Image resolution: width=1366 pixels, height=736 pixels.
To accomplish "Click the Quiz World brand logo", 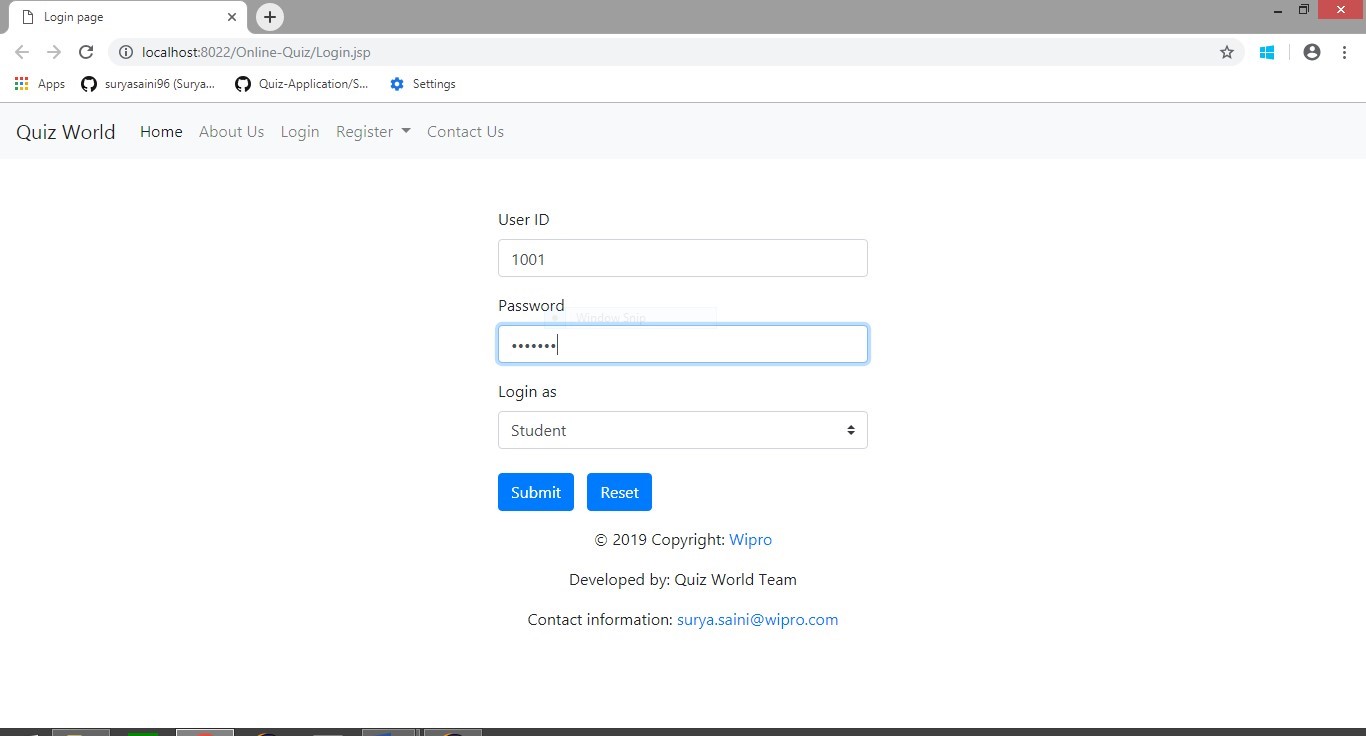I will (x=66, y=132).
